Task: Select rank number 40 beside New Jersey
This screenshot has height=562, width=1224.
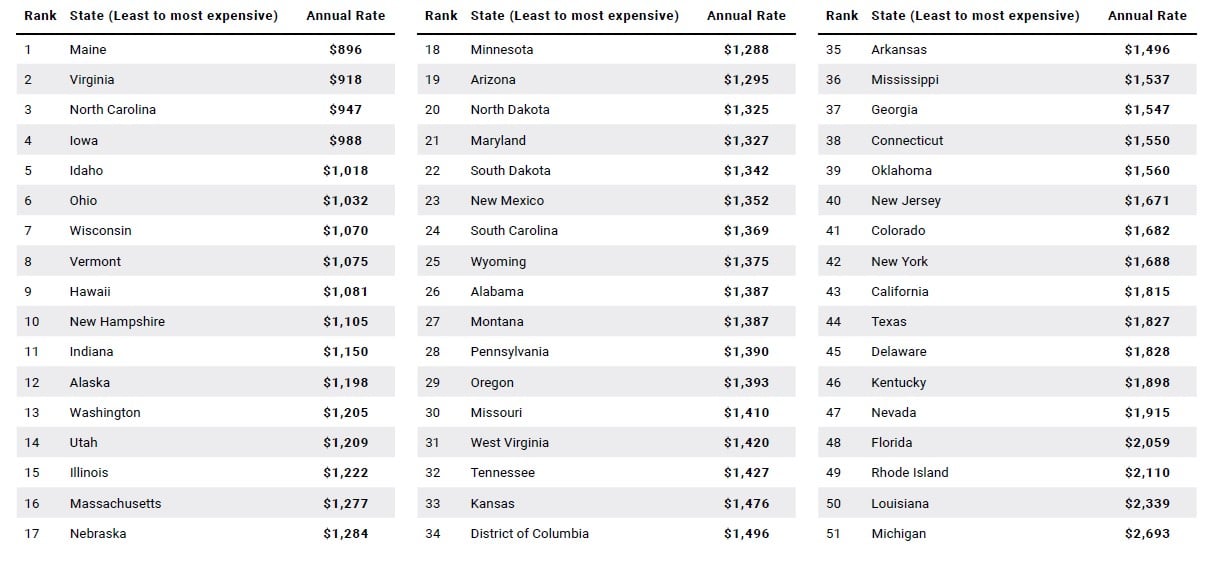Action: [833, 200]
